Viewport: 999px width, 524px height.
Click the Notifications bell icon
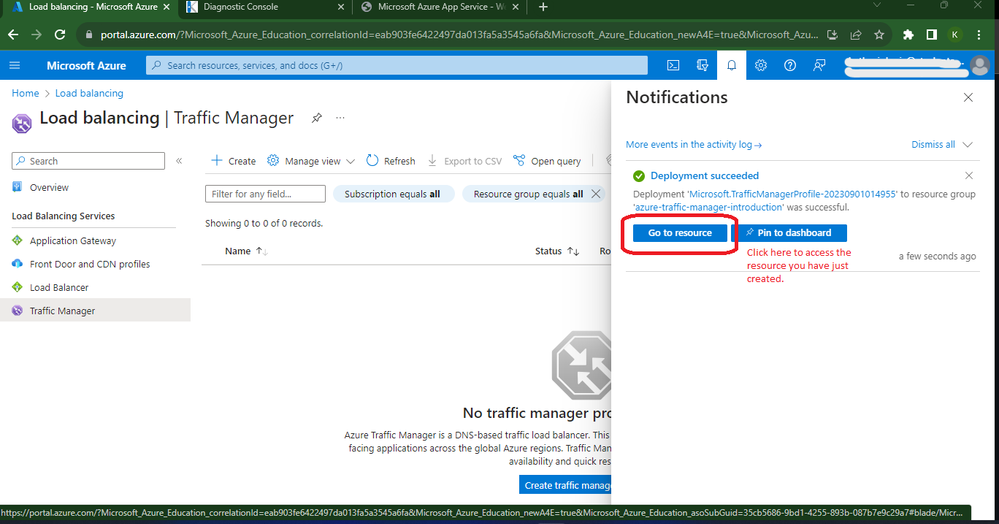coord(731,66)
